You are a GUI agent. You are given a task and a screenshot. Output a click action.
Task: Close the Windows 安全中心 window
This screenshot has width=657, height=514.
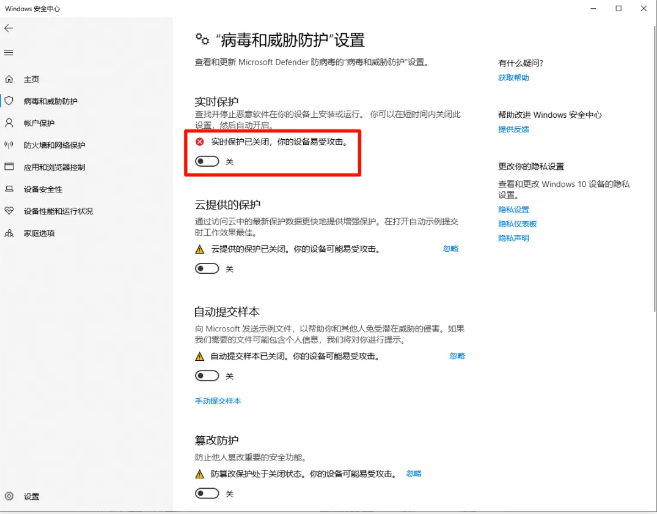(x=644, y=8)
